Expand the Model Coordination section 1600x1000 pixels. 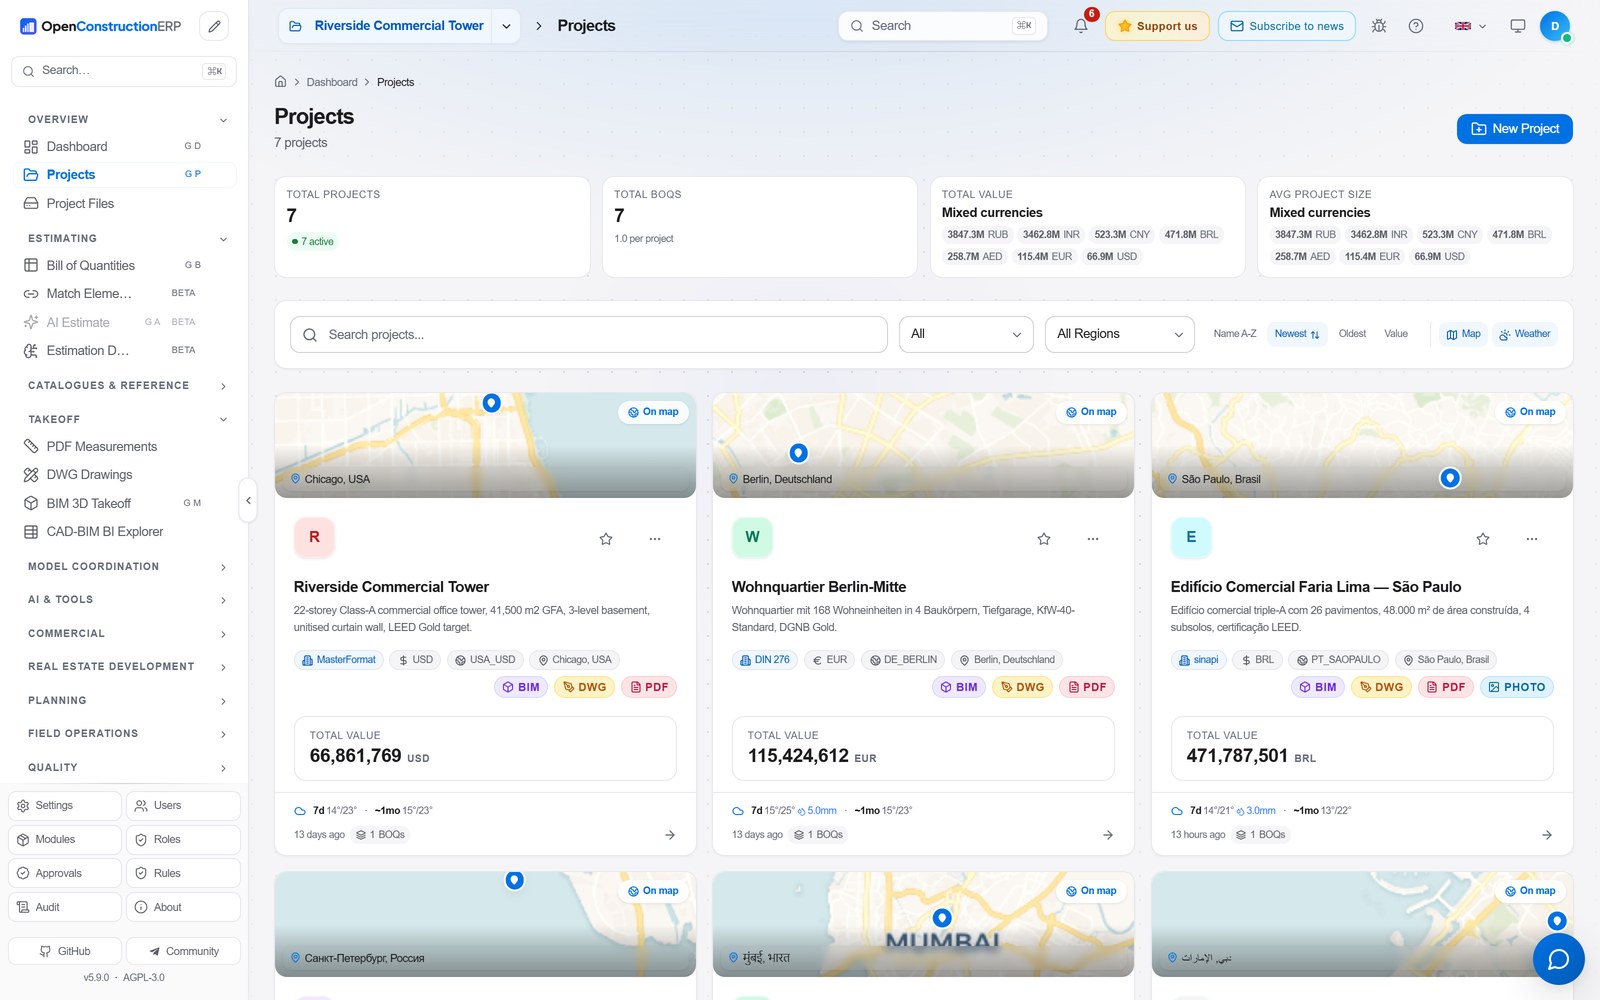(127, 566)
